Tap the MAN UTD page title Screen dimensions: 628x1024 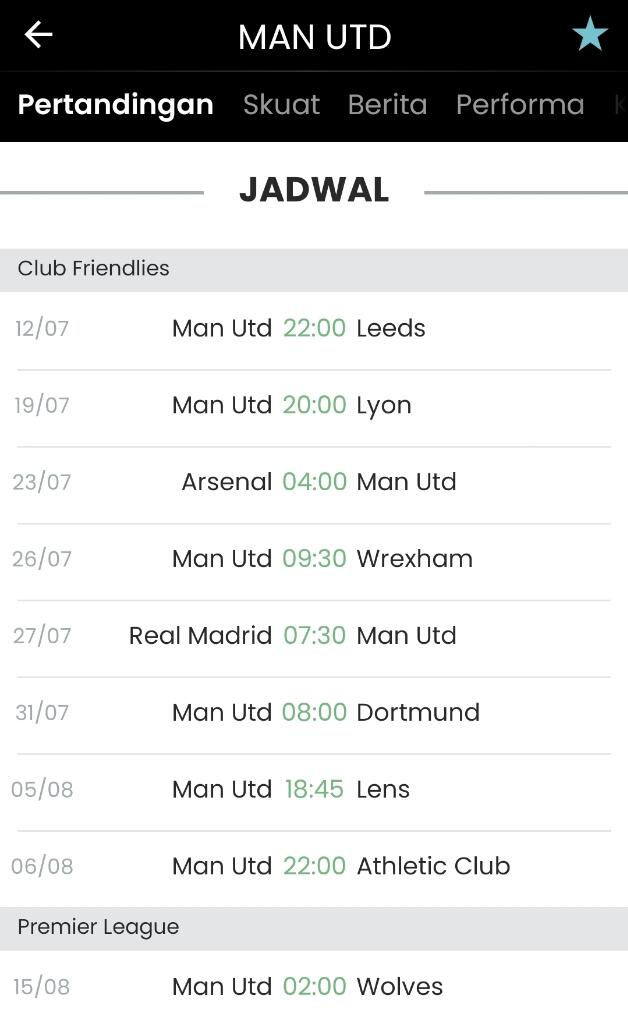314,37
